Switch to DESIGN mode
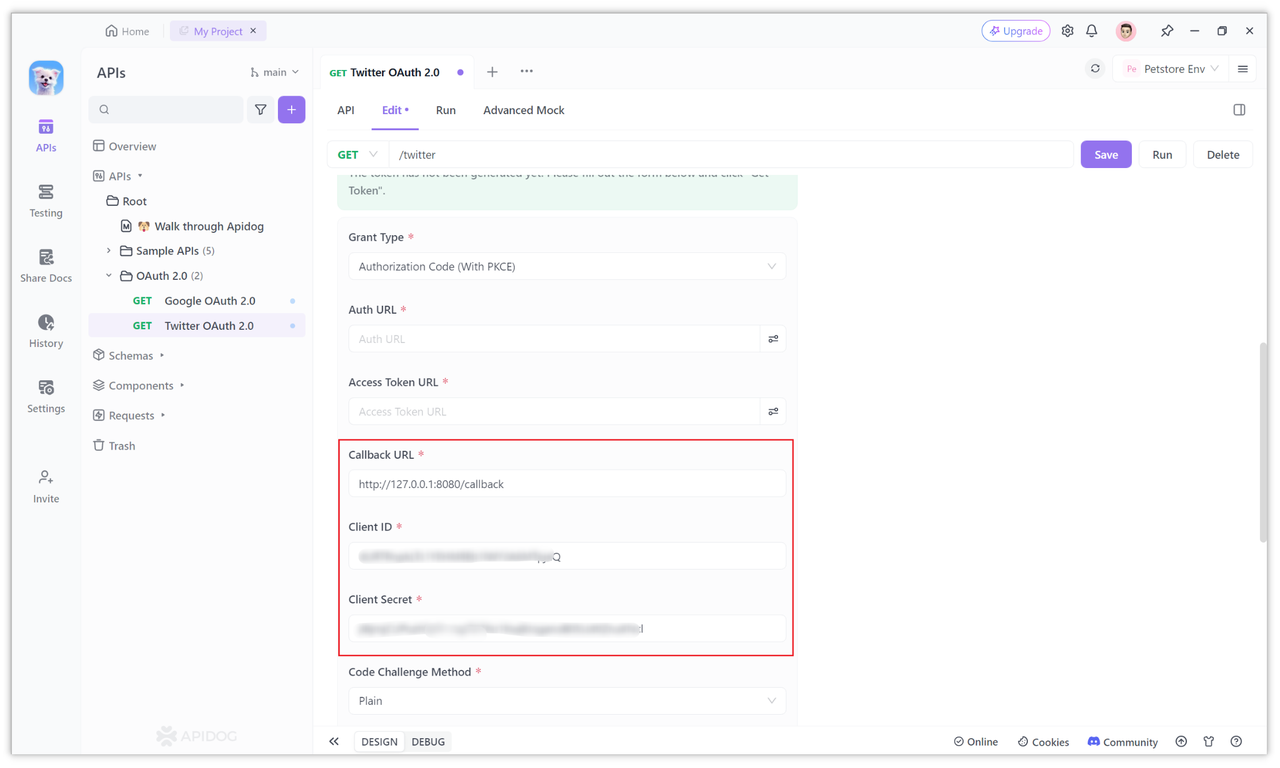The width and height of the screenshot is (1280, 768). pyautogui.click(x=379, y=742)
